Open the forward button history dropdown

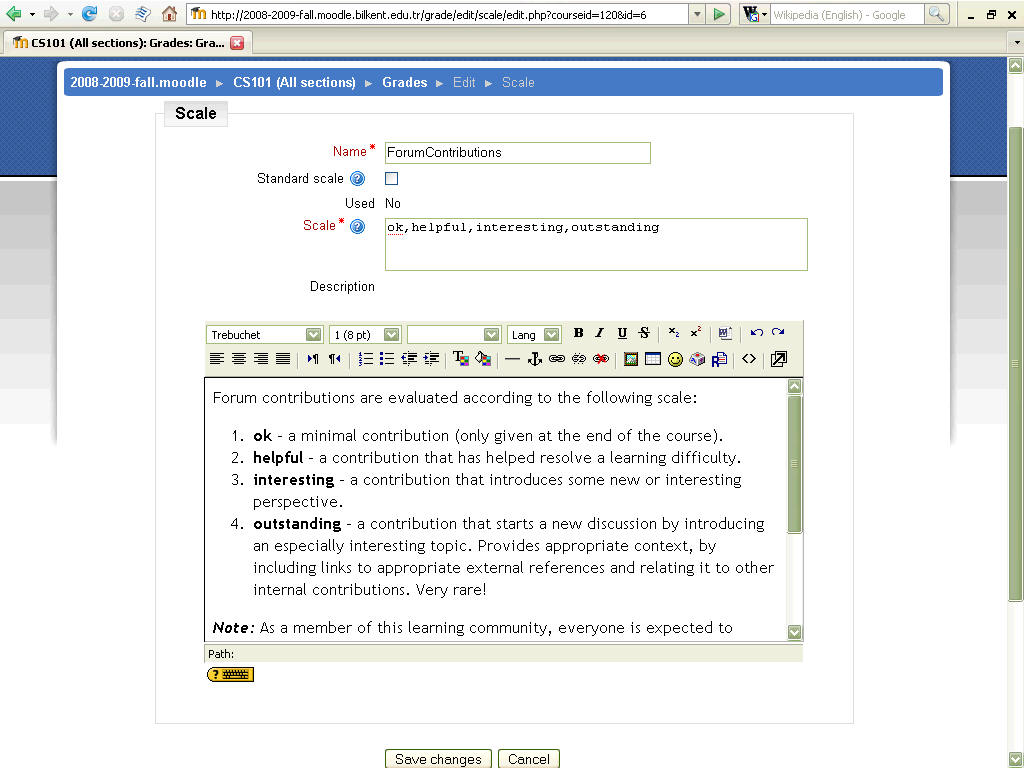coord(70,14)
